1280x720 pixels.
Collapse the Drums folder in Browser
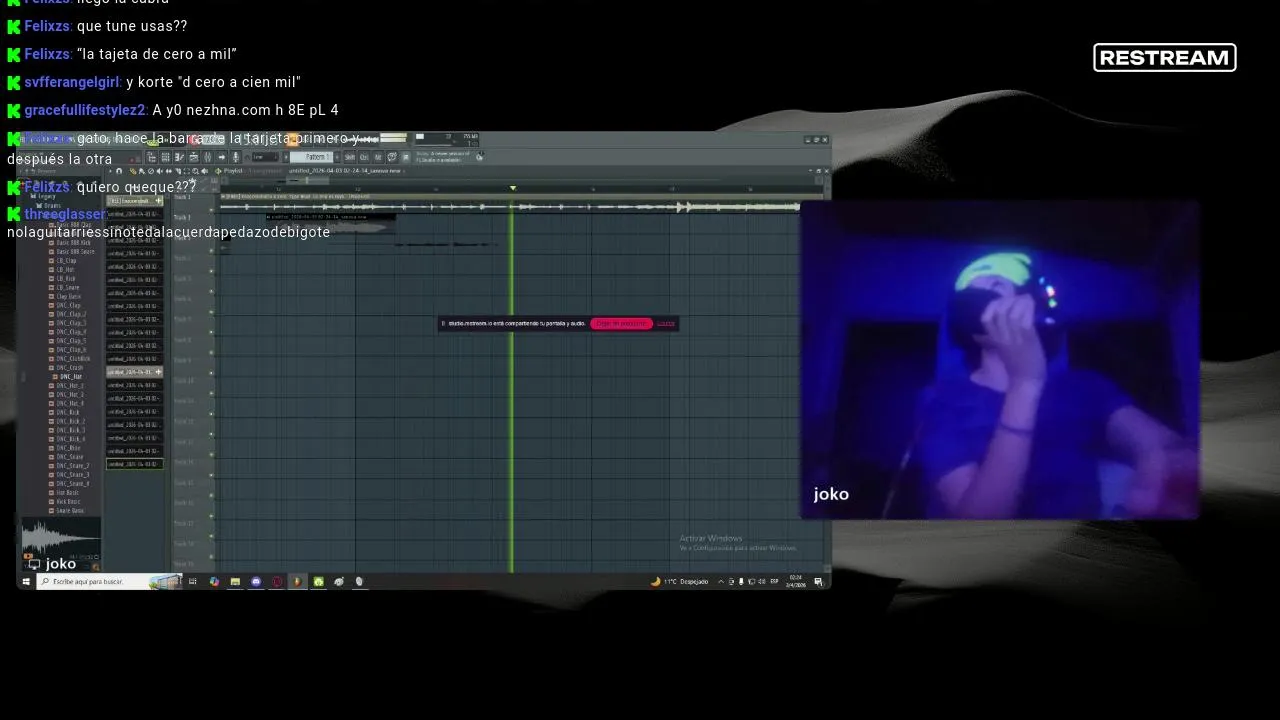[50, 205]
